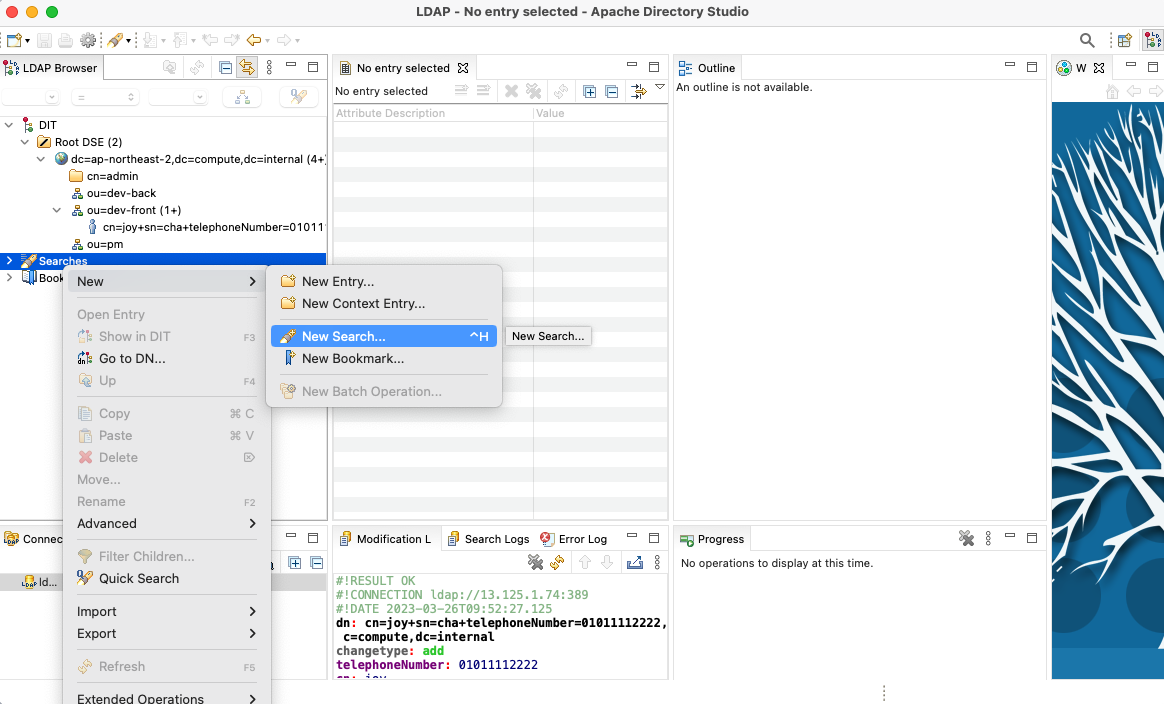
Task: Open the equals operator dropdown in quick search
Action: click(x=105, y=97)
